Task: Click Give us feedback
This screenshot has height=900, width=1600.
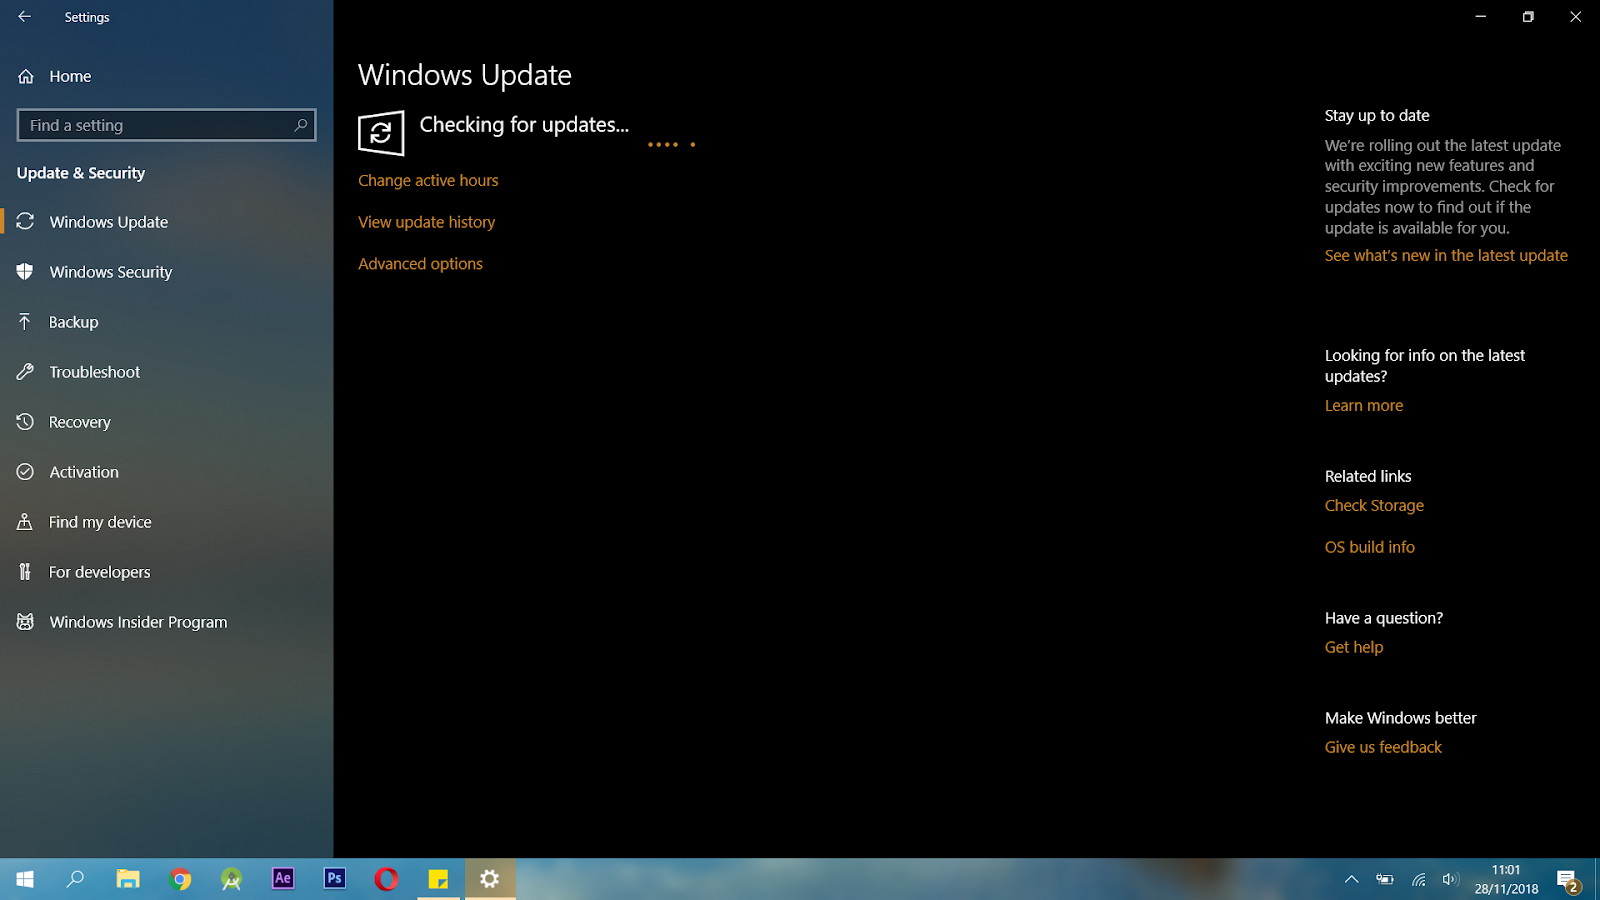Action: (x=1383, y=746)
